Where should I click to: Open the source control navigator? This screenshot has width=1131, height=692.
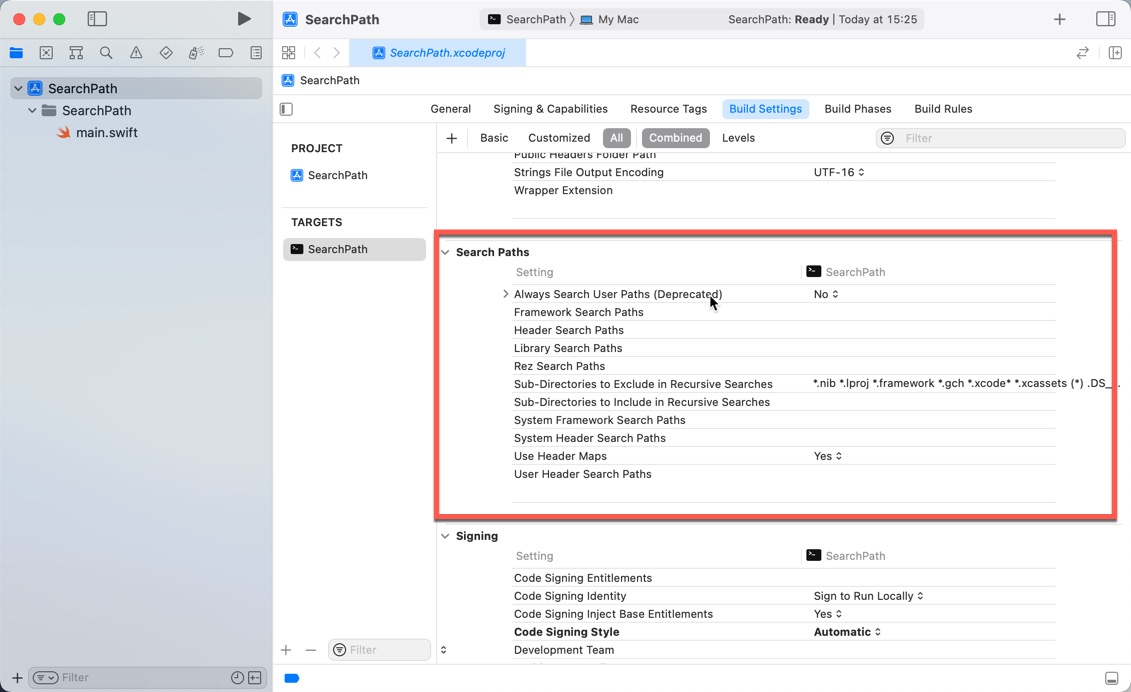tap(46, 53)
